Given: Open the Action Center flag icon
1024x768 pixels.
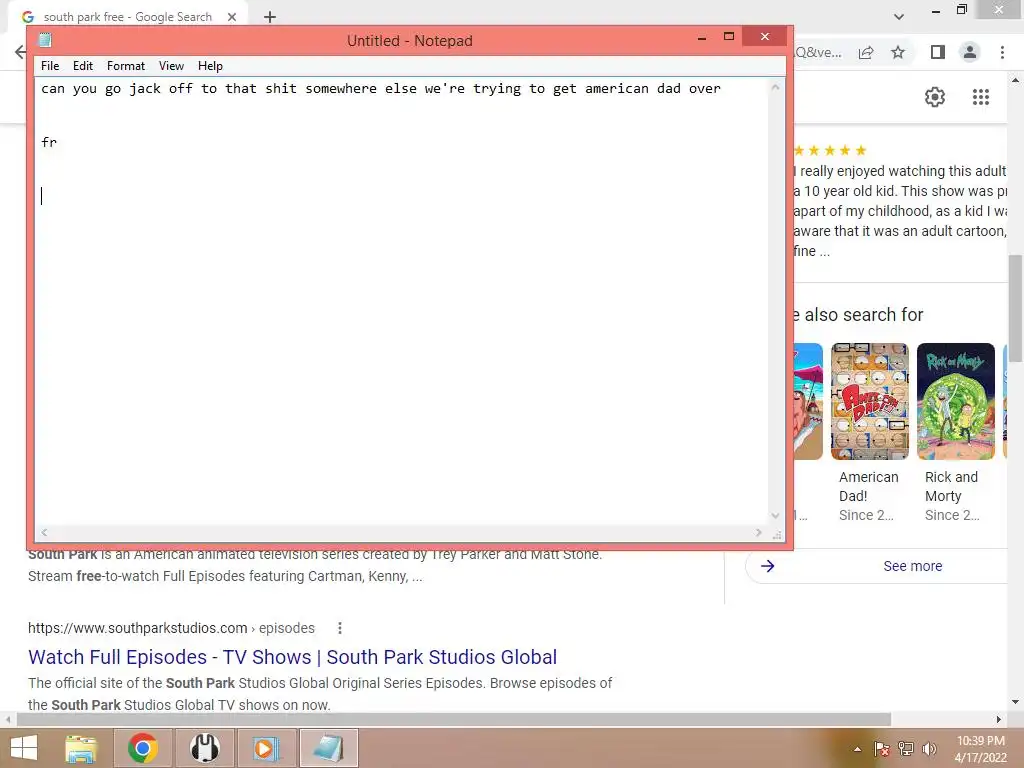Looking at the screenshot, I should coord(882,749).
